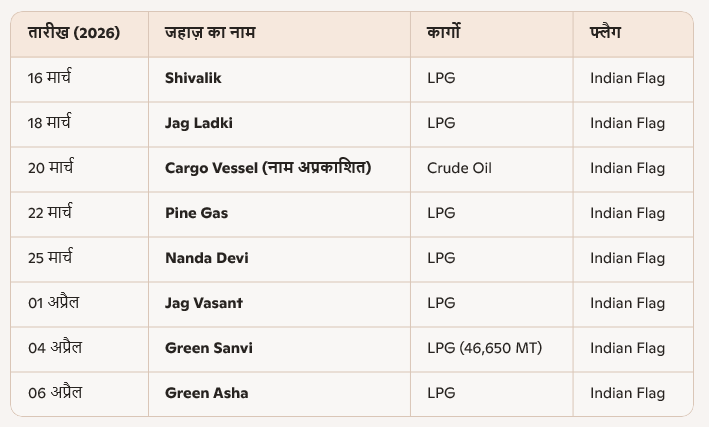Select the 01 अप्रैल date cell

(55, 303)
